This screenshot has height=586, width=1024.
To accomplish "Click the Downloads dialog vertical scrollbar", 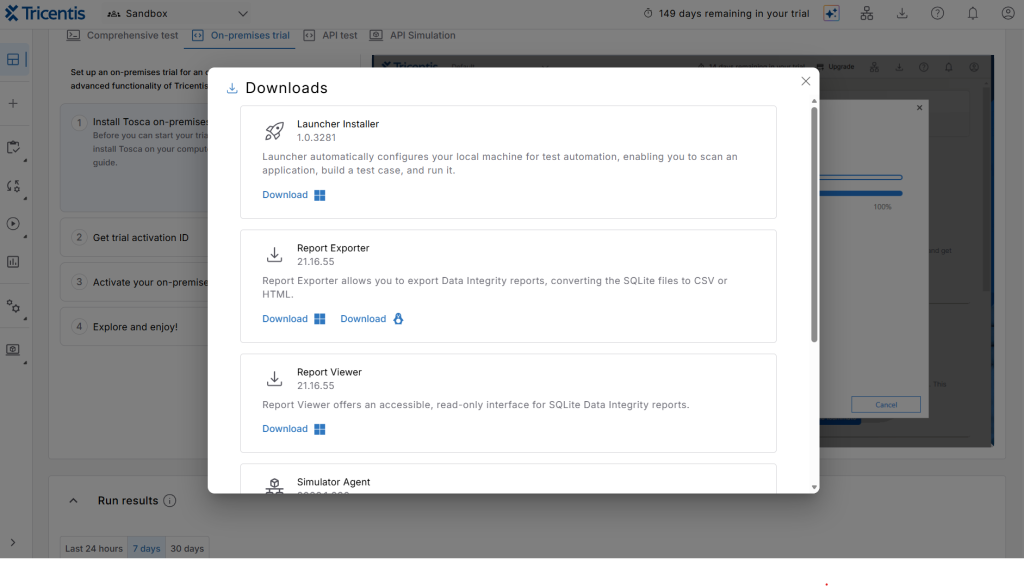I will (814, 224).
